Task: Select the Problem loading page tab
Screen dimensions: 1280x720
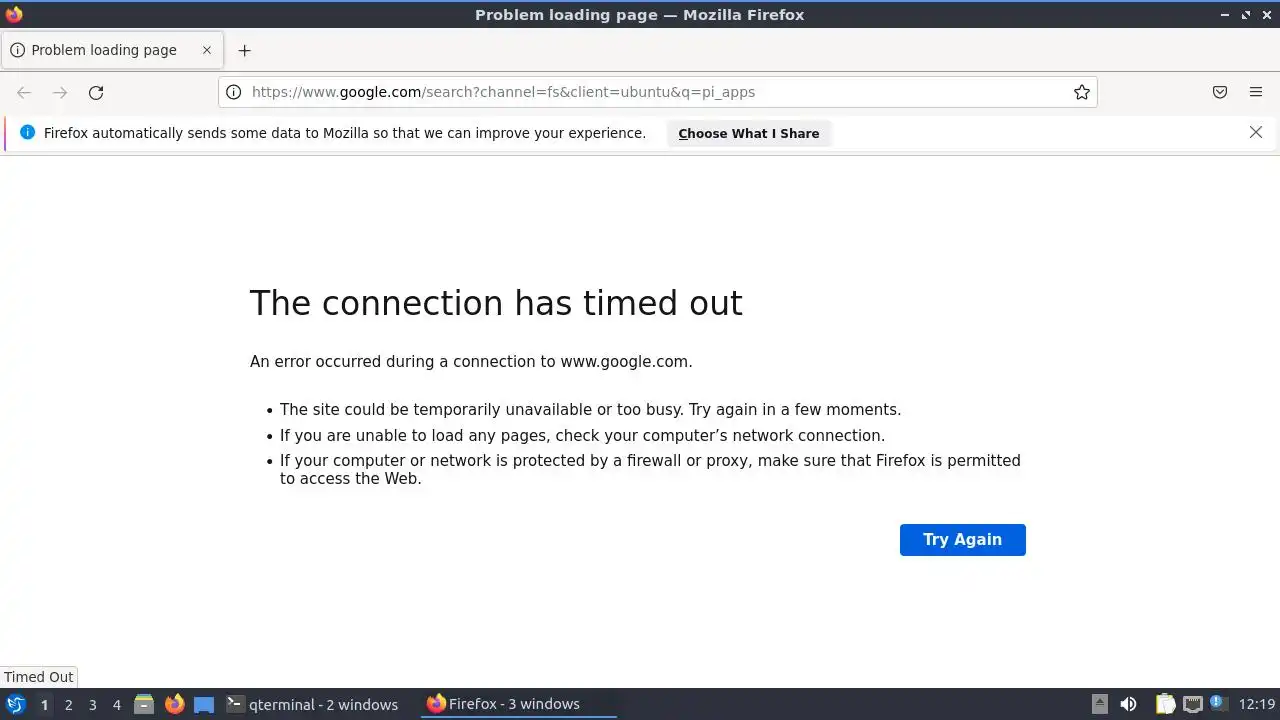Action: click(112, 50)
